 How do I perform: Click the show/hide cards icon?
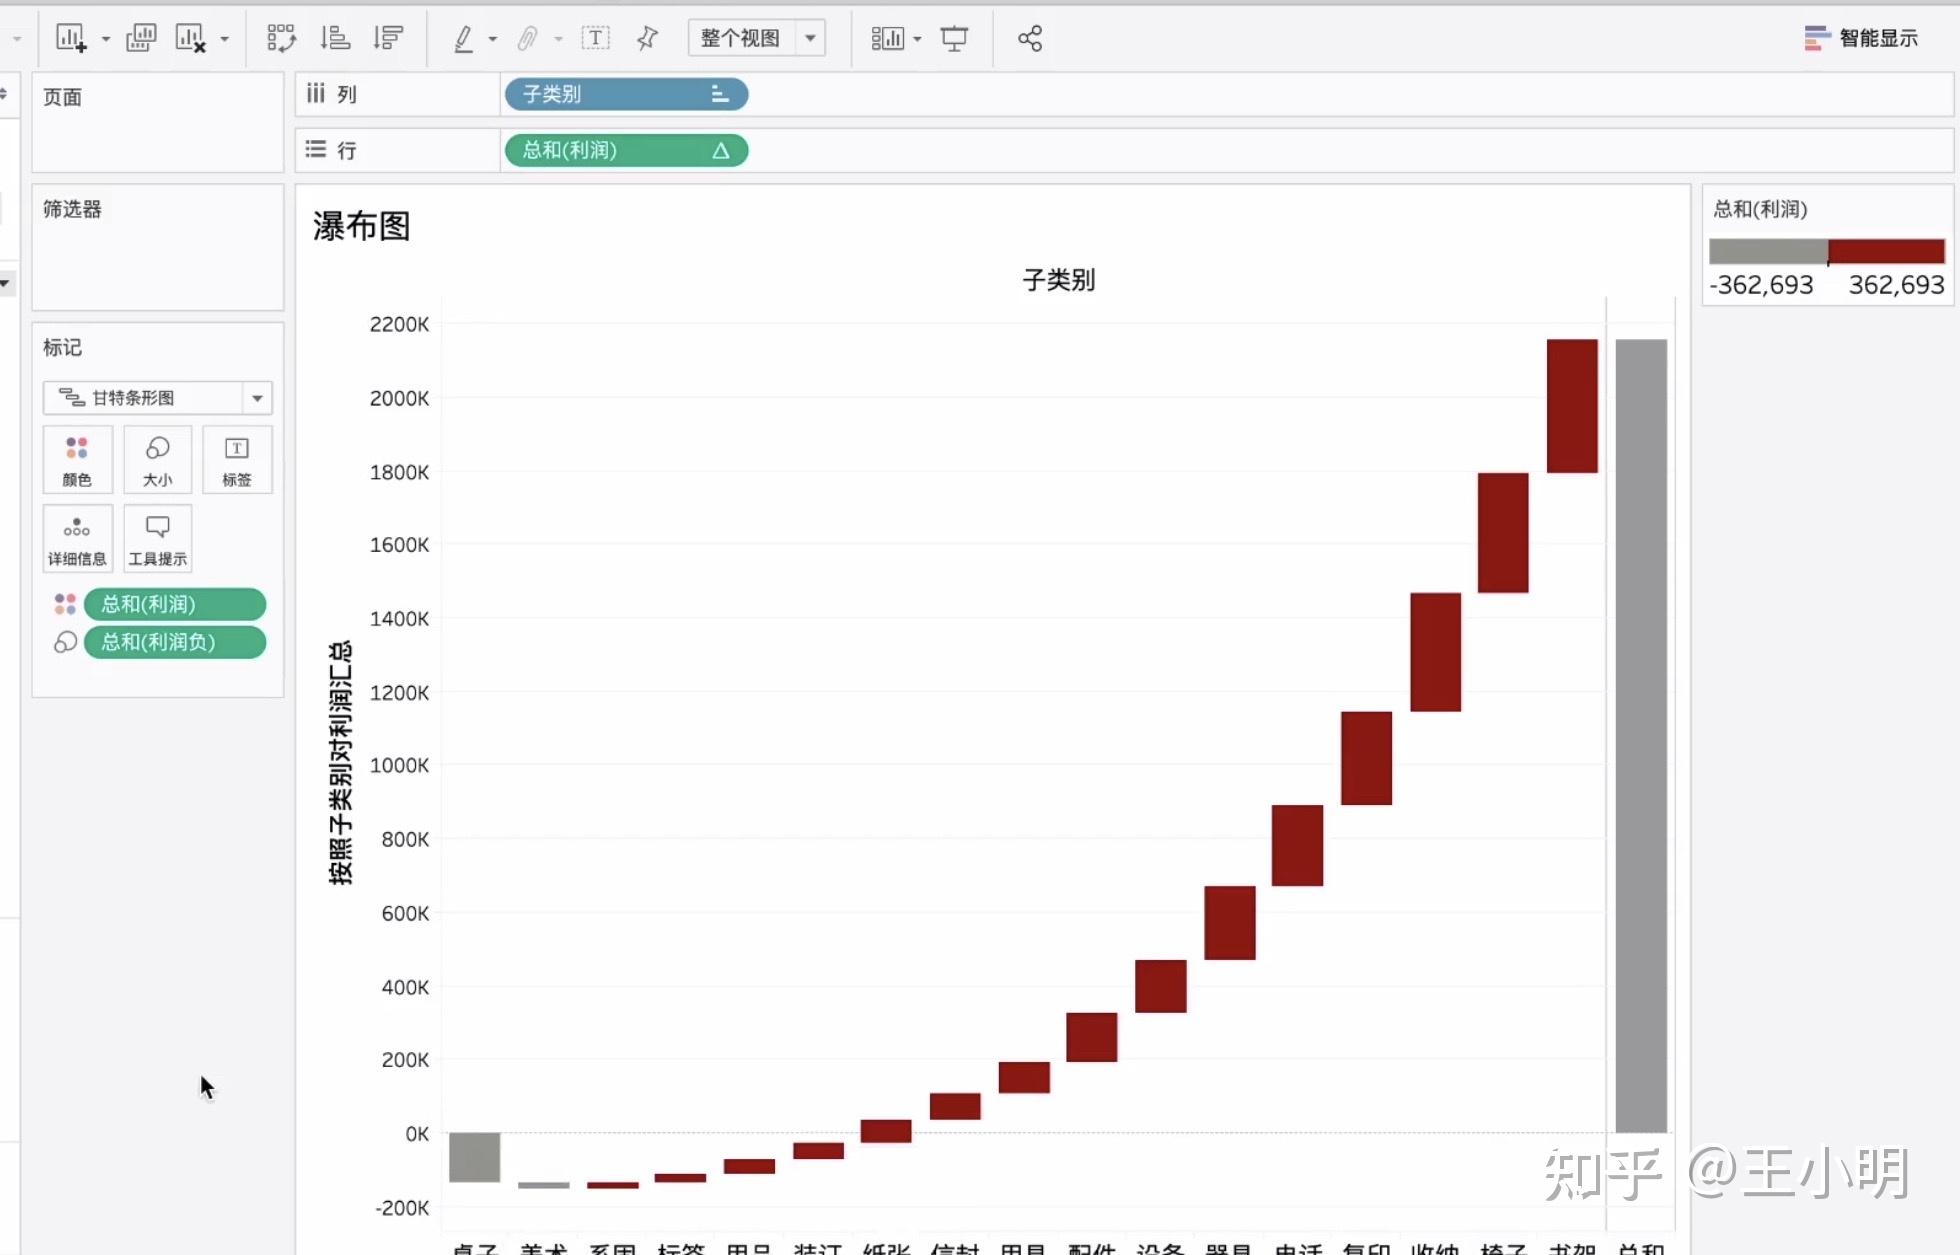tap(887, 38)
